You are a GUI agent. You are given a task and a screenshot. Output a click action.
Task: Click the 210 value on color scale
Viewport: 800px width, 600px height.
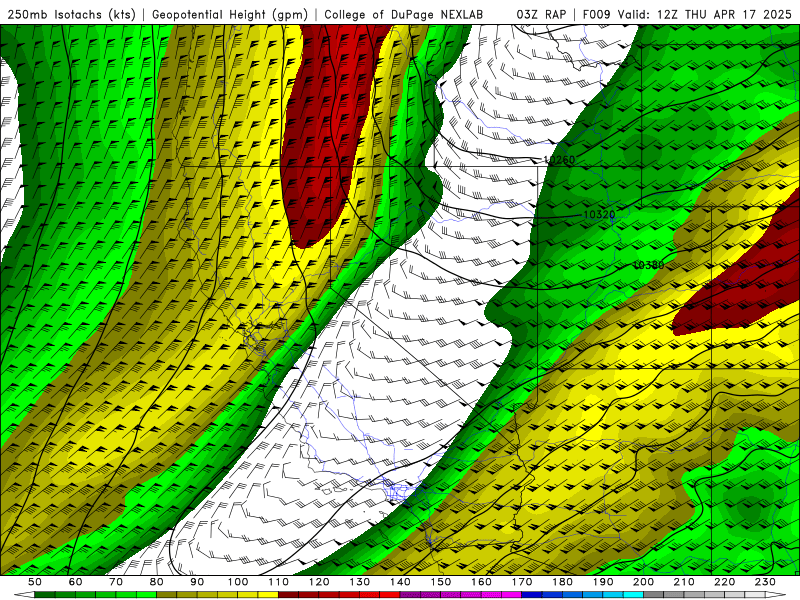coord(684,582)
